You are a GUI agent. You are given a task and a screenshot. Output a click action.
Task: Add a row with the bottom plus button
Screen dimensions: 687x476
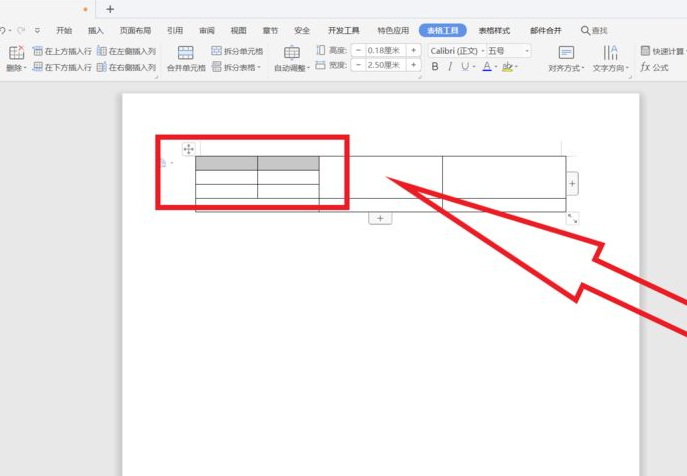click(x=380, y=218)
